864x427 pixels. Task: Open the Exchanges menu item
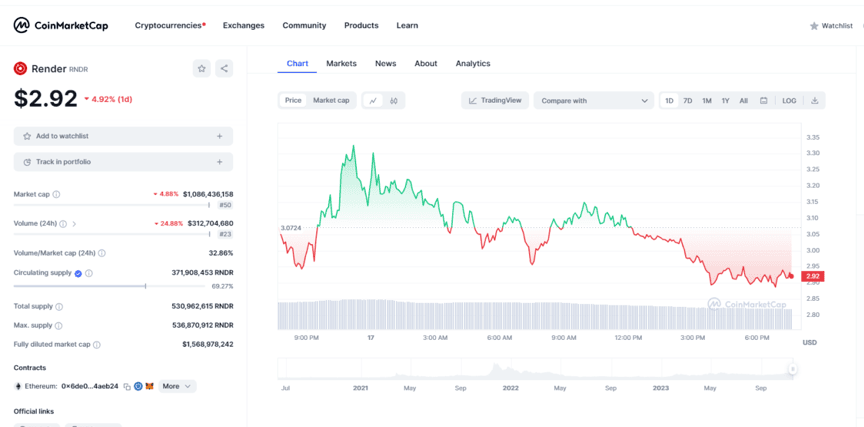[x=244, y=25]
